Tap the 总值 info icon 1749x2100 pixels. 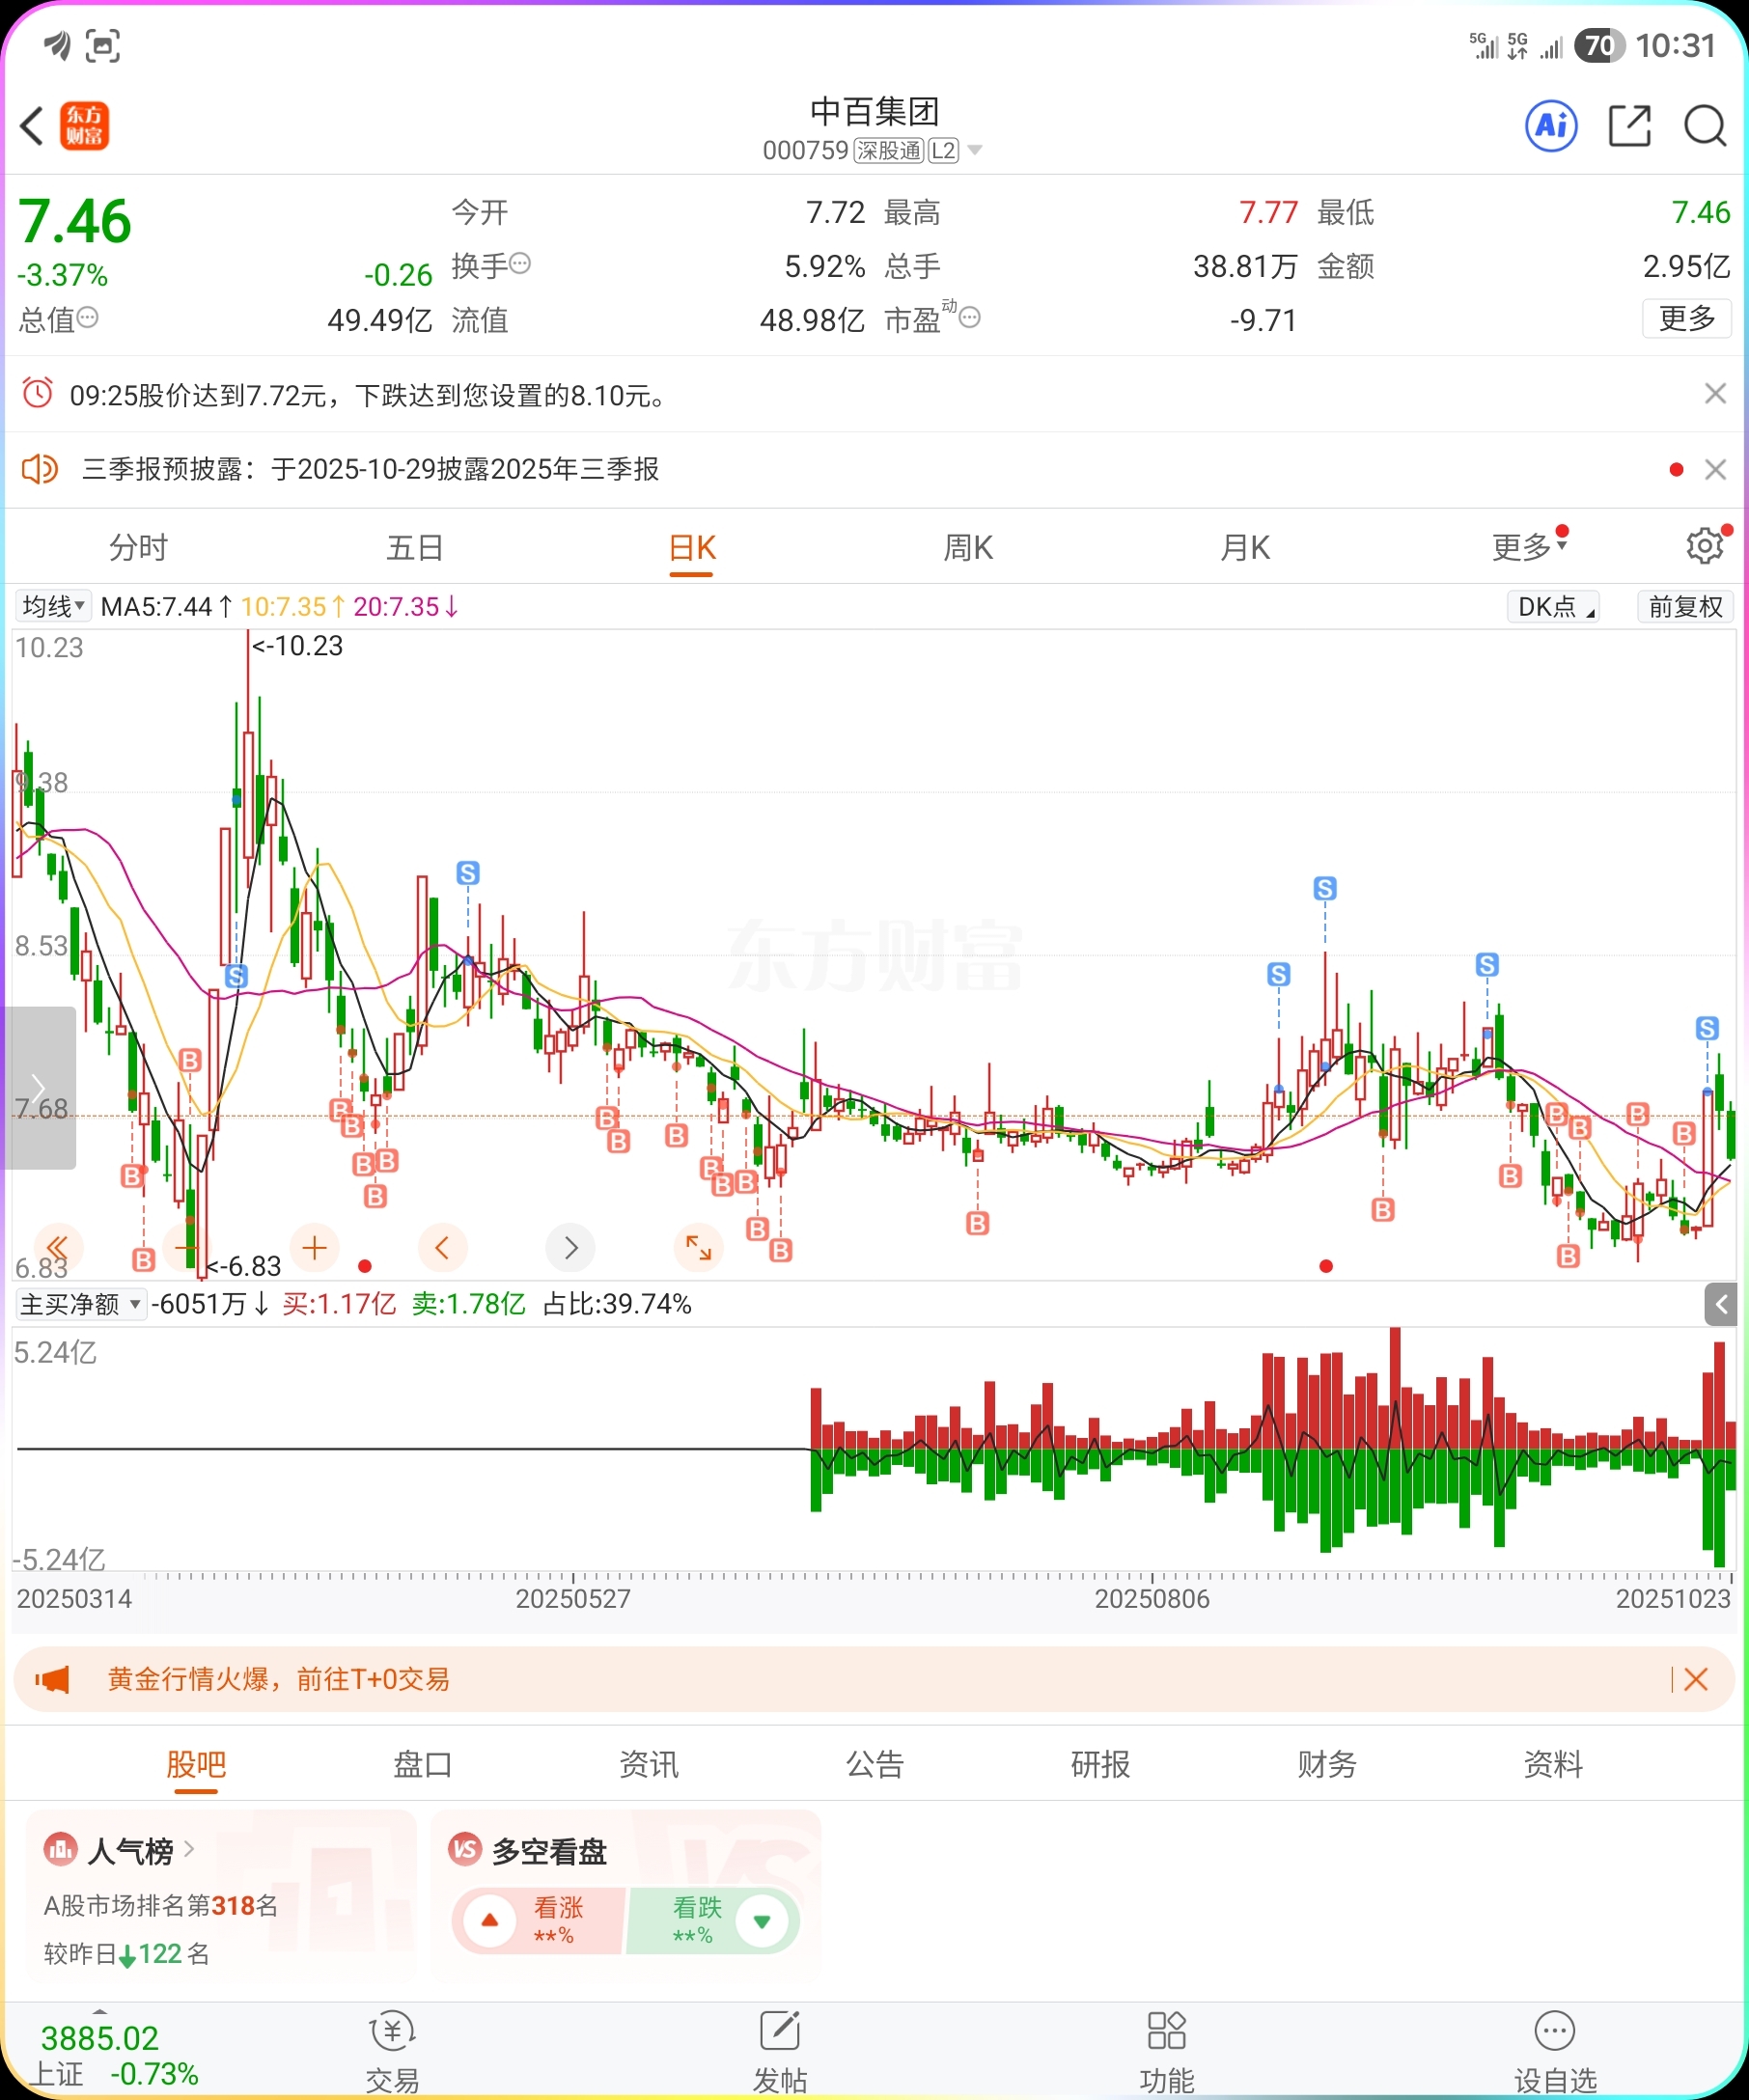click(88, 317)
